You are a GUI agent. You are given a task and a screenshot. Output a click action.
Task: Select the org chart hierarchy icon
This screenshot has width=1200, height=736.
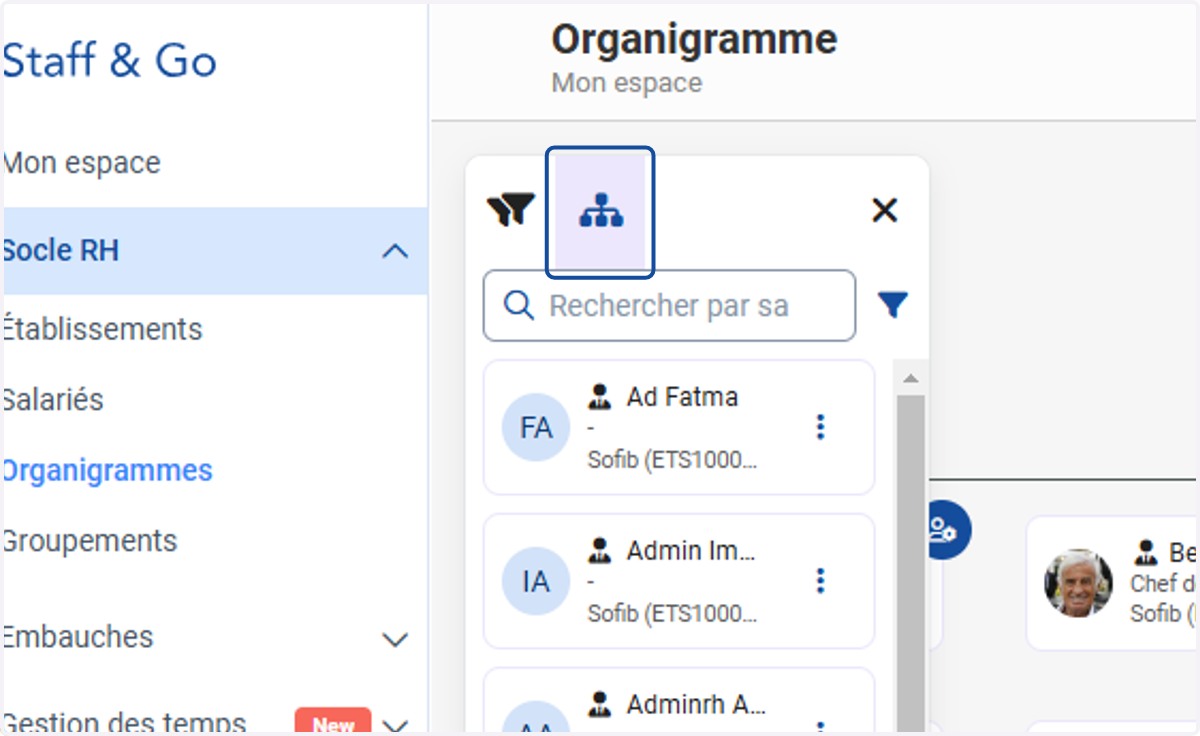pos(601,211)
